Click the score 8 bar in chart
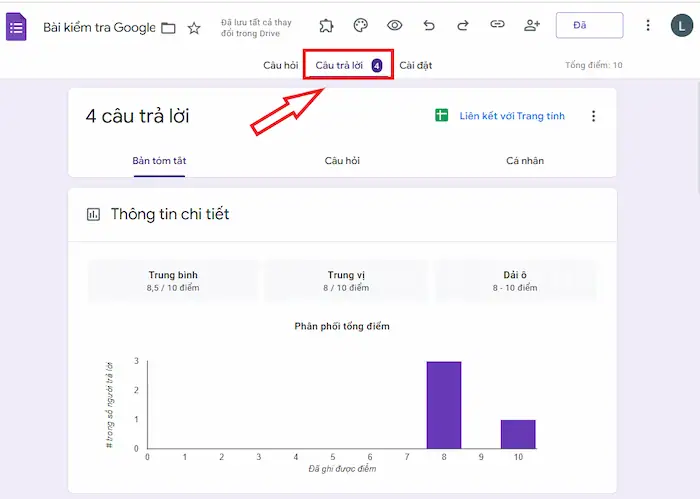Image resolution: width=700 pixels, height=499 pixels. (x=444, y=405)
